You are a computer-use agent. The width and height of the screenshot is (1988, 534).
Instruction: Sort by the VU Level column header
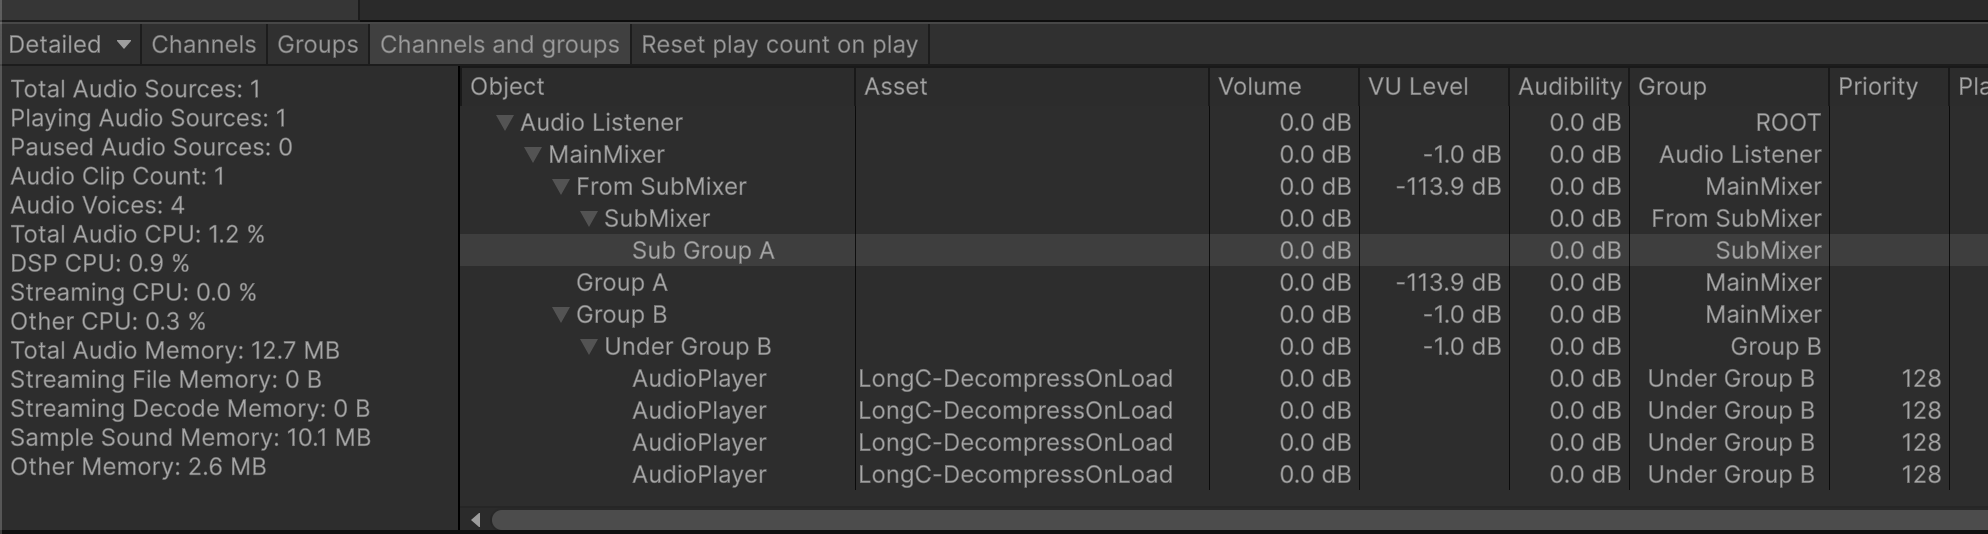(1417, 87)
